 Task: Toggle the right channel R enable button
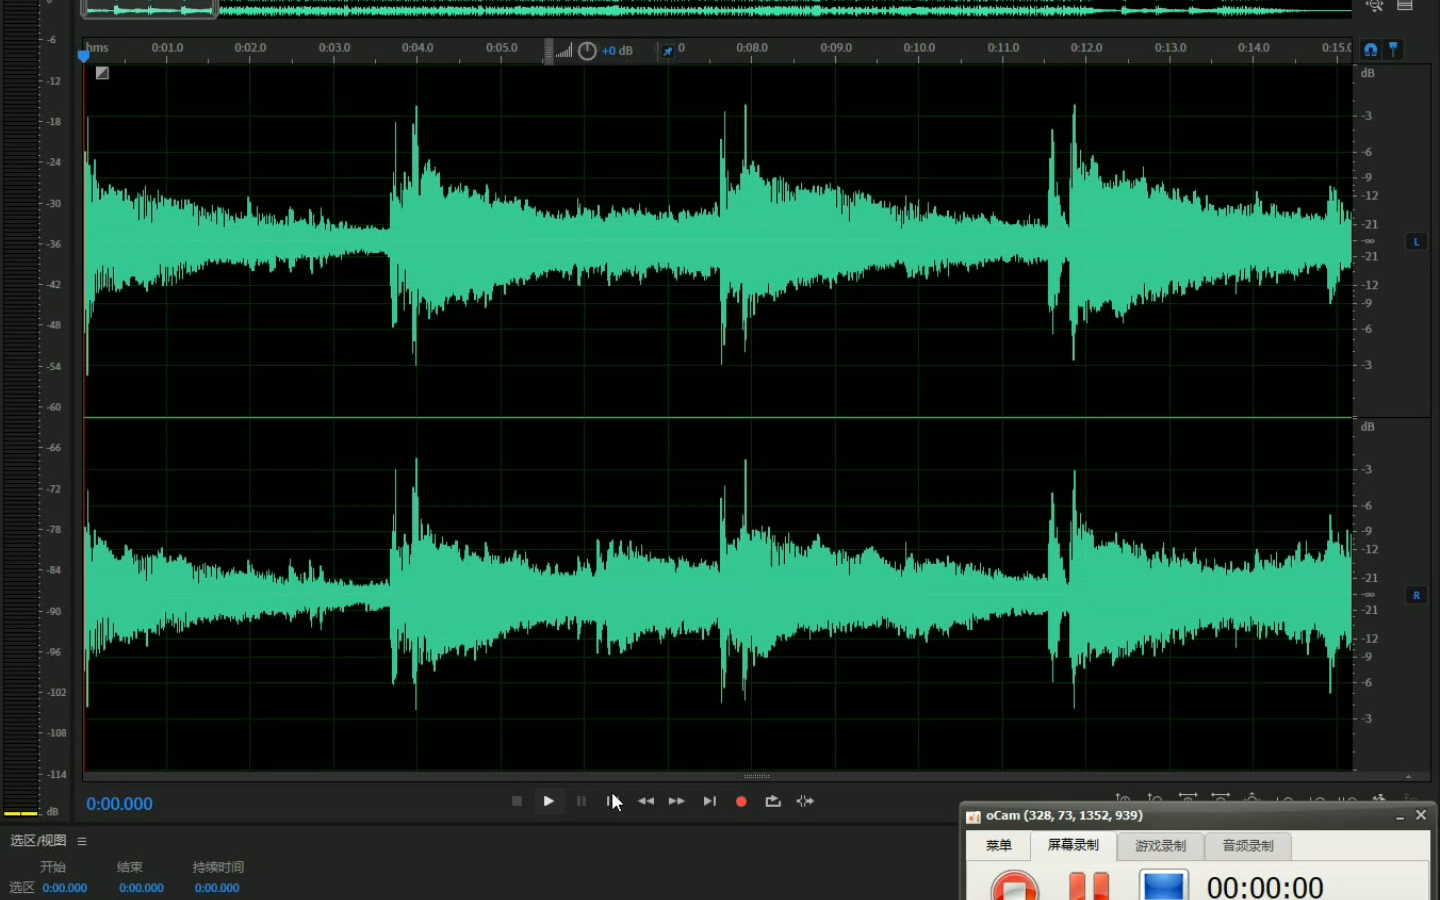coord(1416,595)
